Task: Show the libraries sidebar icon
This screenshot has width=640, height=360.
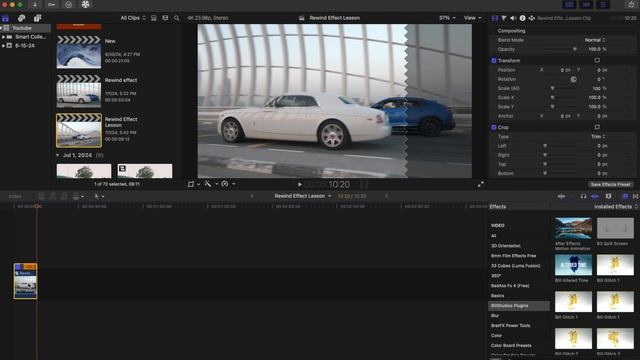Action: click(x=5, y=18)
